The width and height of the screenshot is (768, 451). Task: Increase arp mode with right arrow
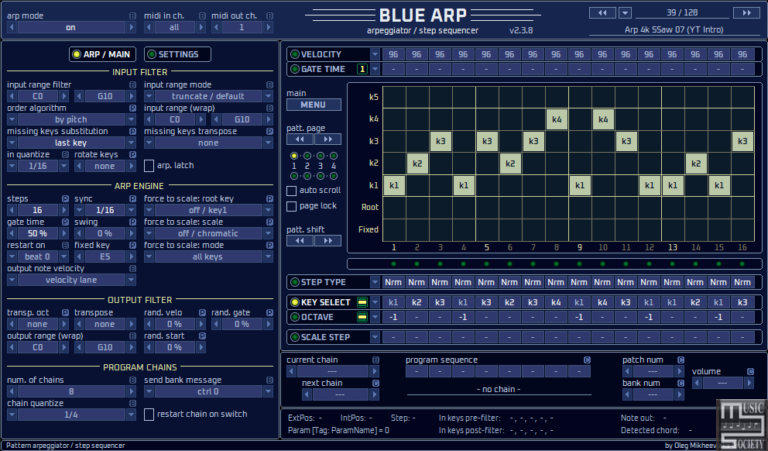tap(131, 27)
